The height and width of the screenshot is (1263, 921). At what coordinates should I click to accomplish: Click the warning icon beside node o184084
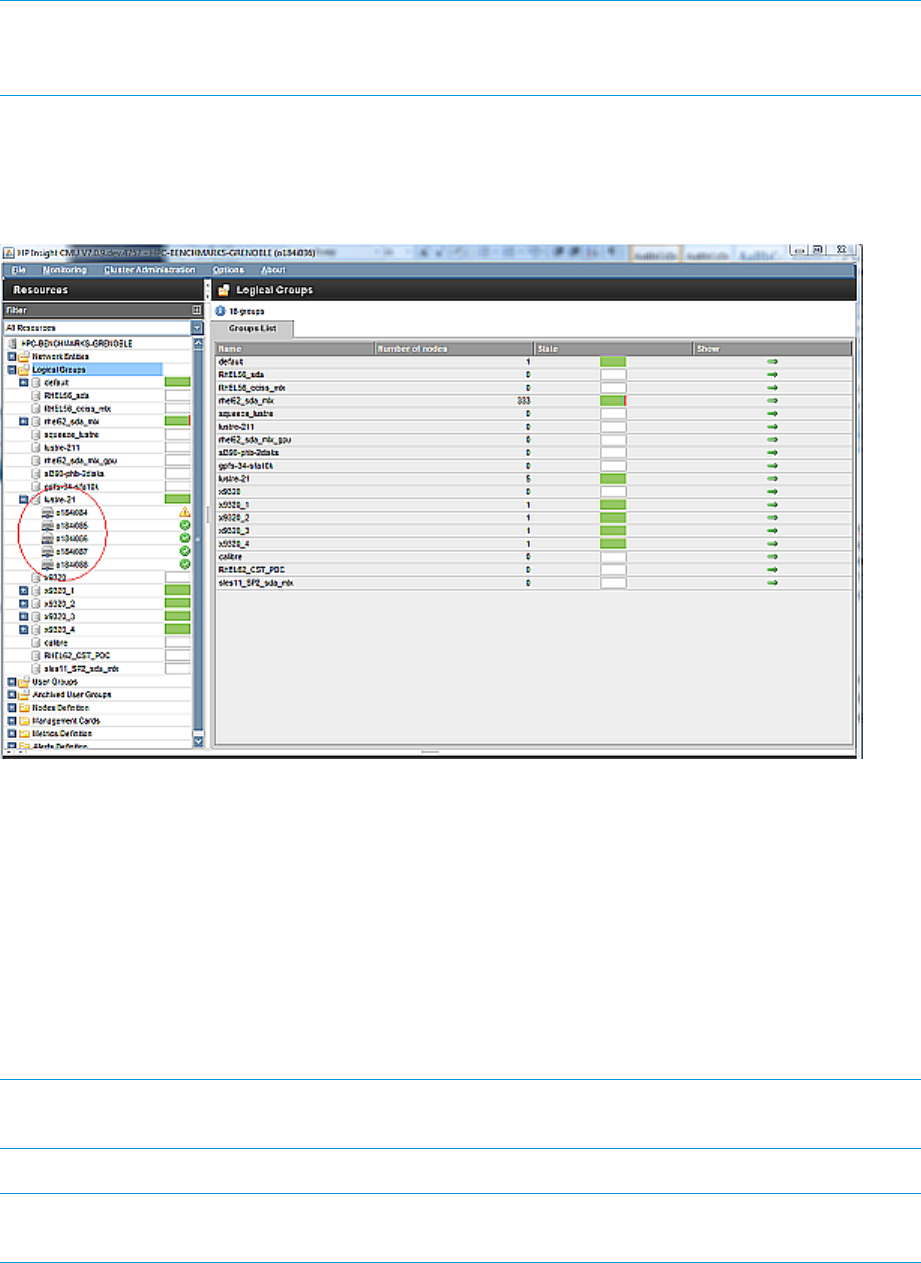185,512
